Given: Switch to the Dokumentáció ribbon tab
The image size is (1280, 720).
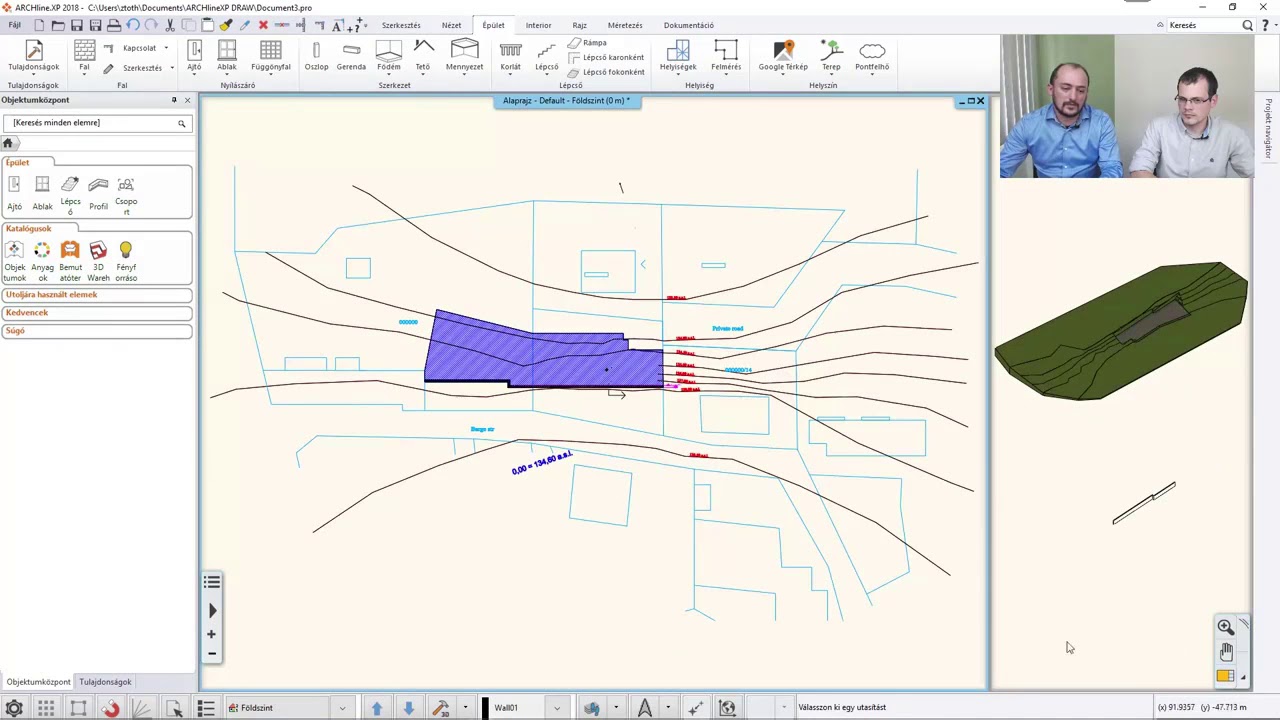Looking at the screenshot, I should (688, 25).
